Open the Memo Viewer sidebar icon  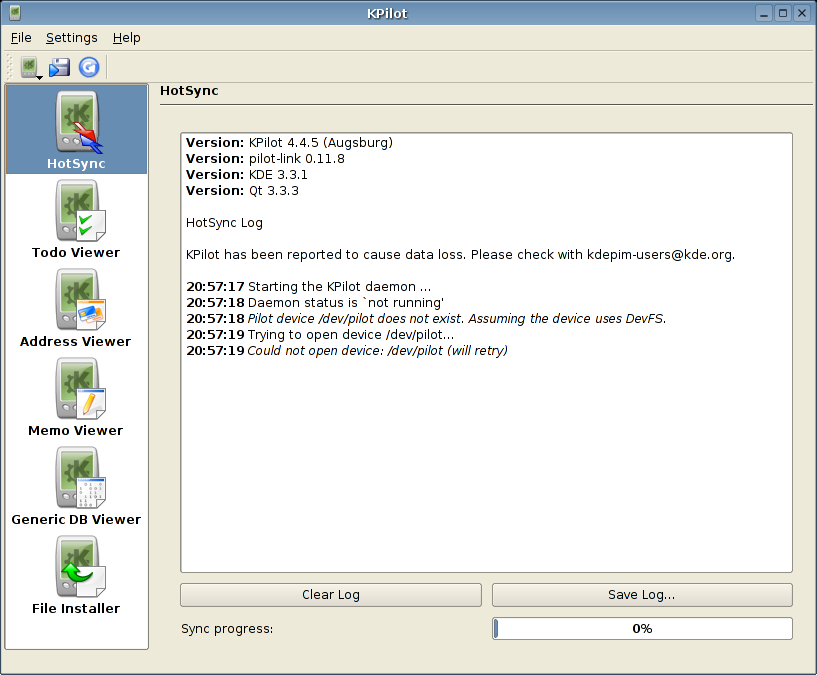(x=76, y=397)
